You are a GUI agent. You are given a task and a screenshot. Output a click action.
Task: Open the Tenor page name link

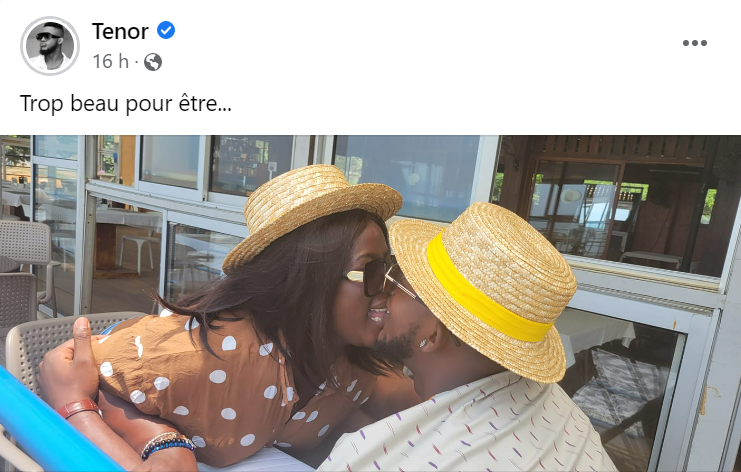point(120,31)
